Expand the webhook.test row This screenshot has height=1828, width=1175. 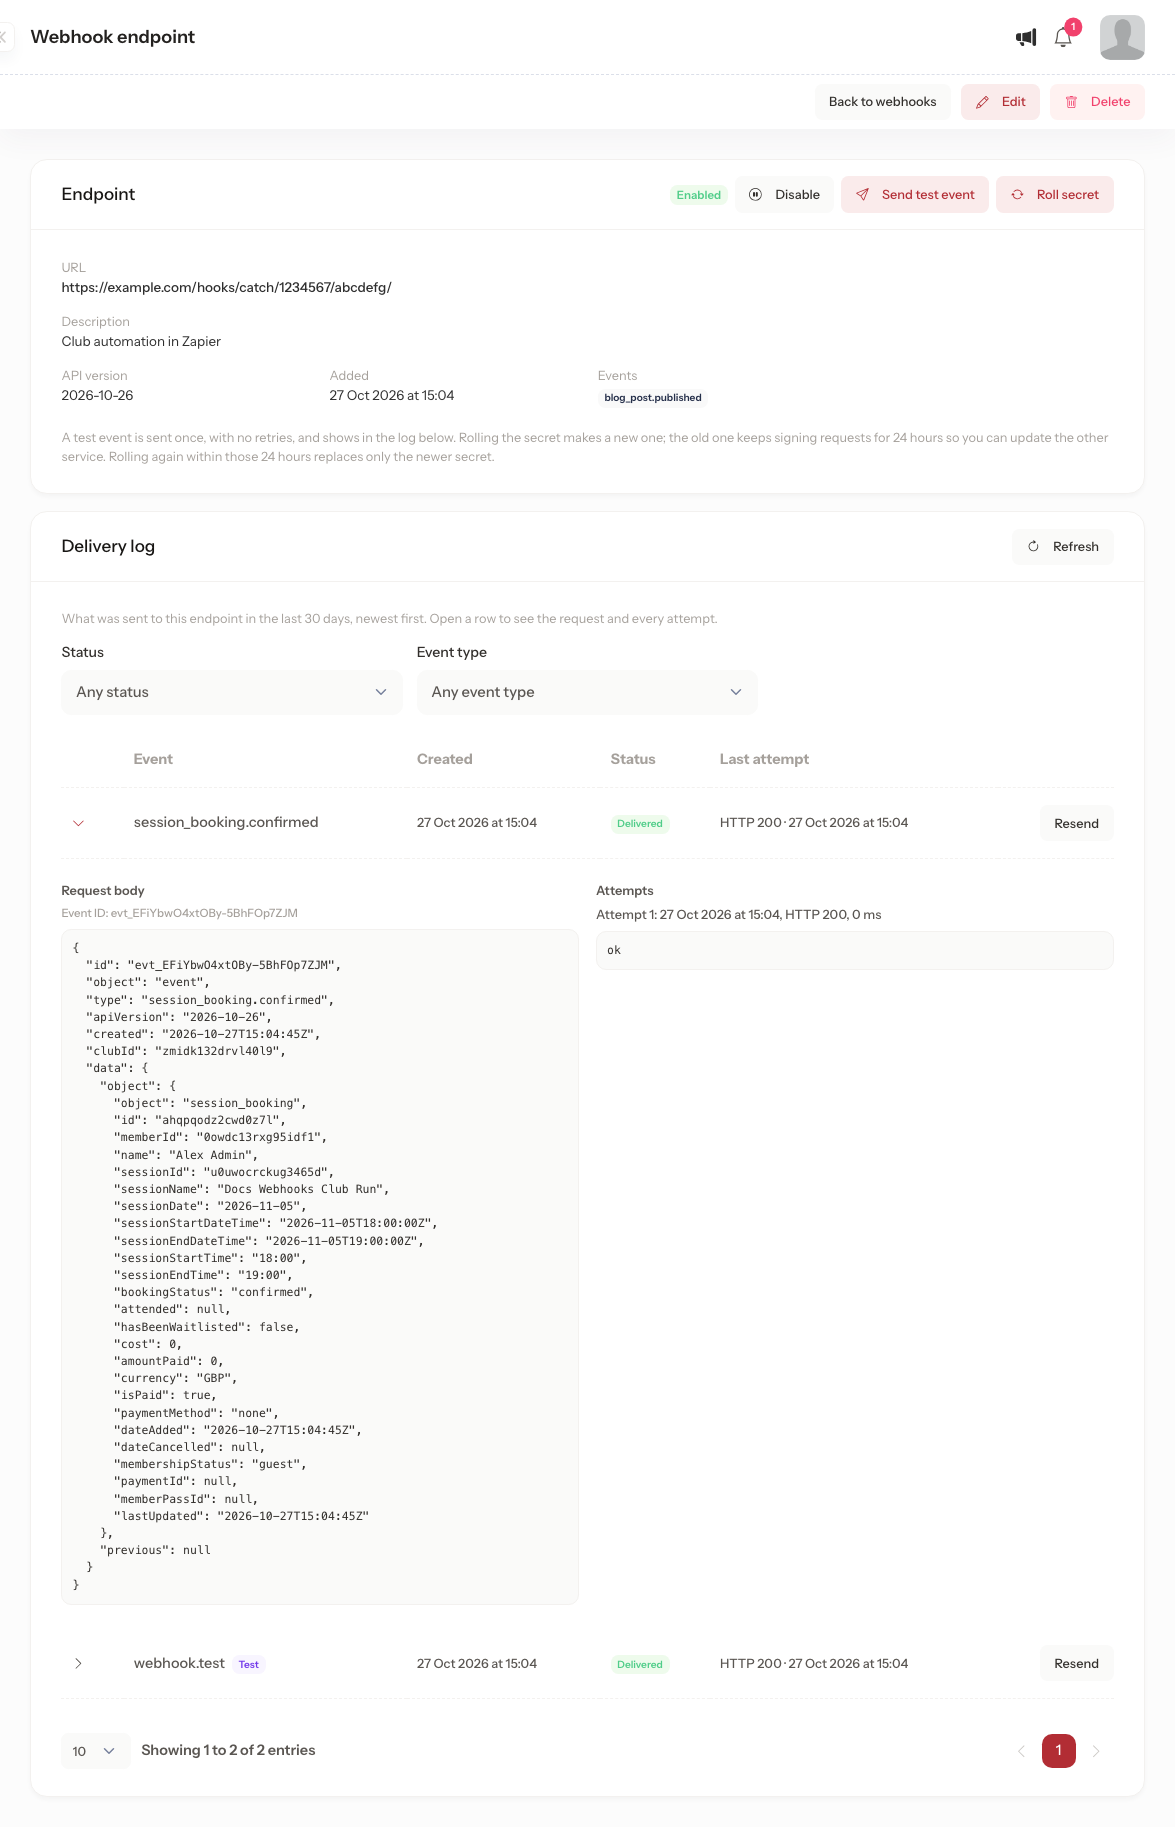[x=78, y=1664]
